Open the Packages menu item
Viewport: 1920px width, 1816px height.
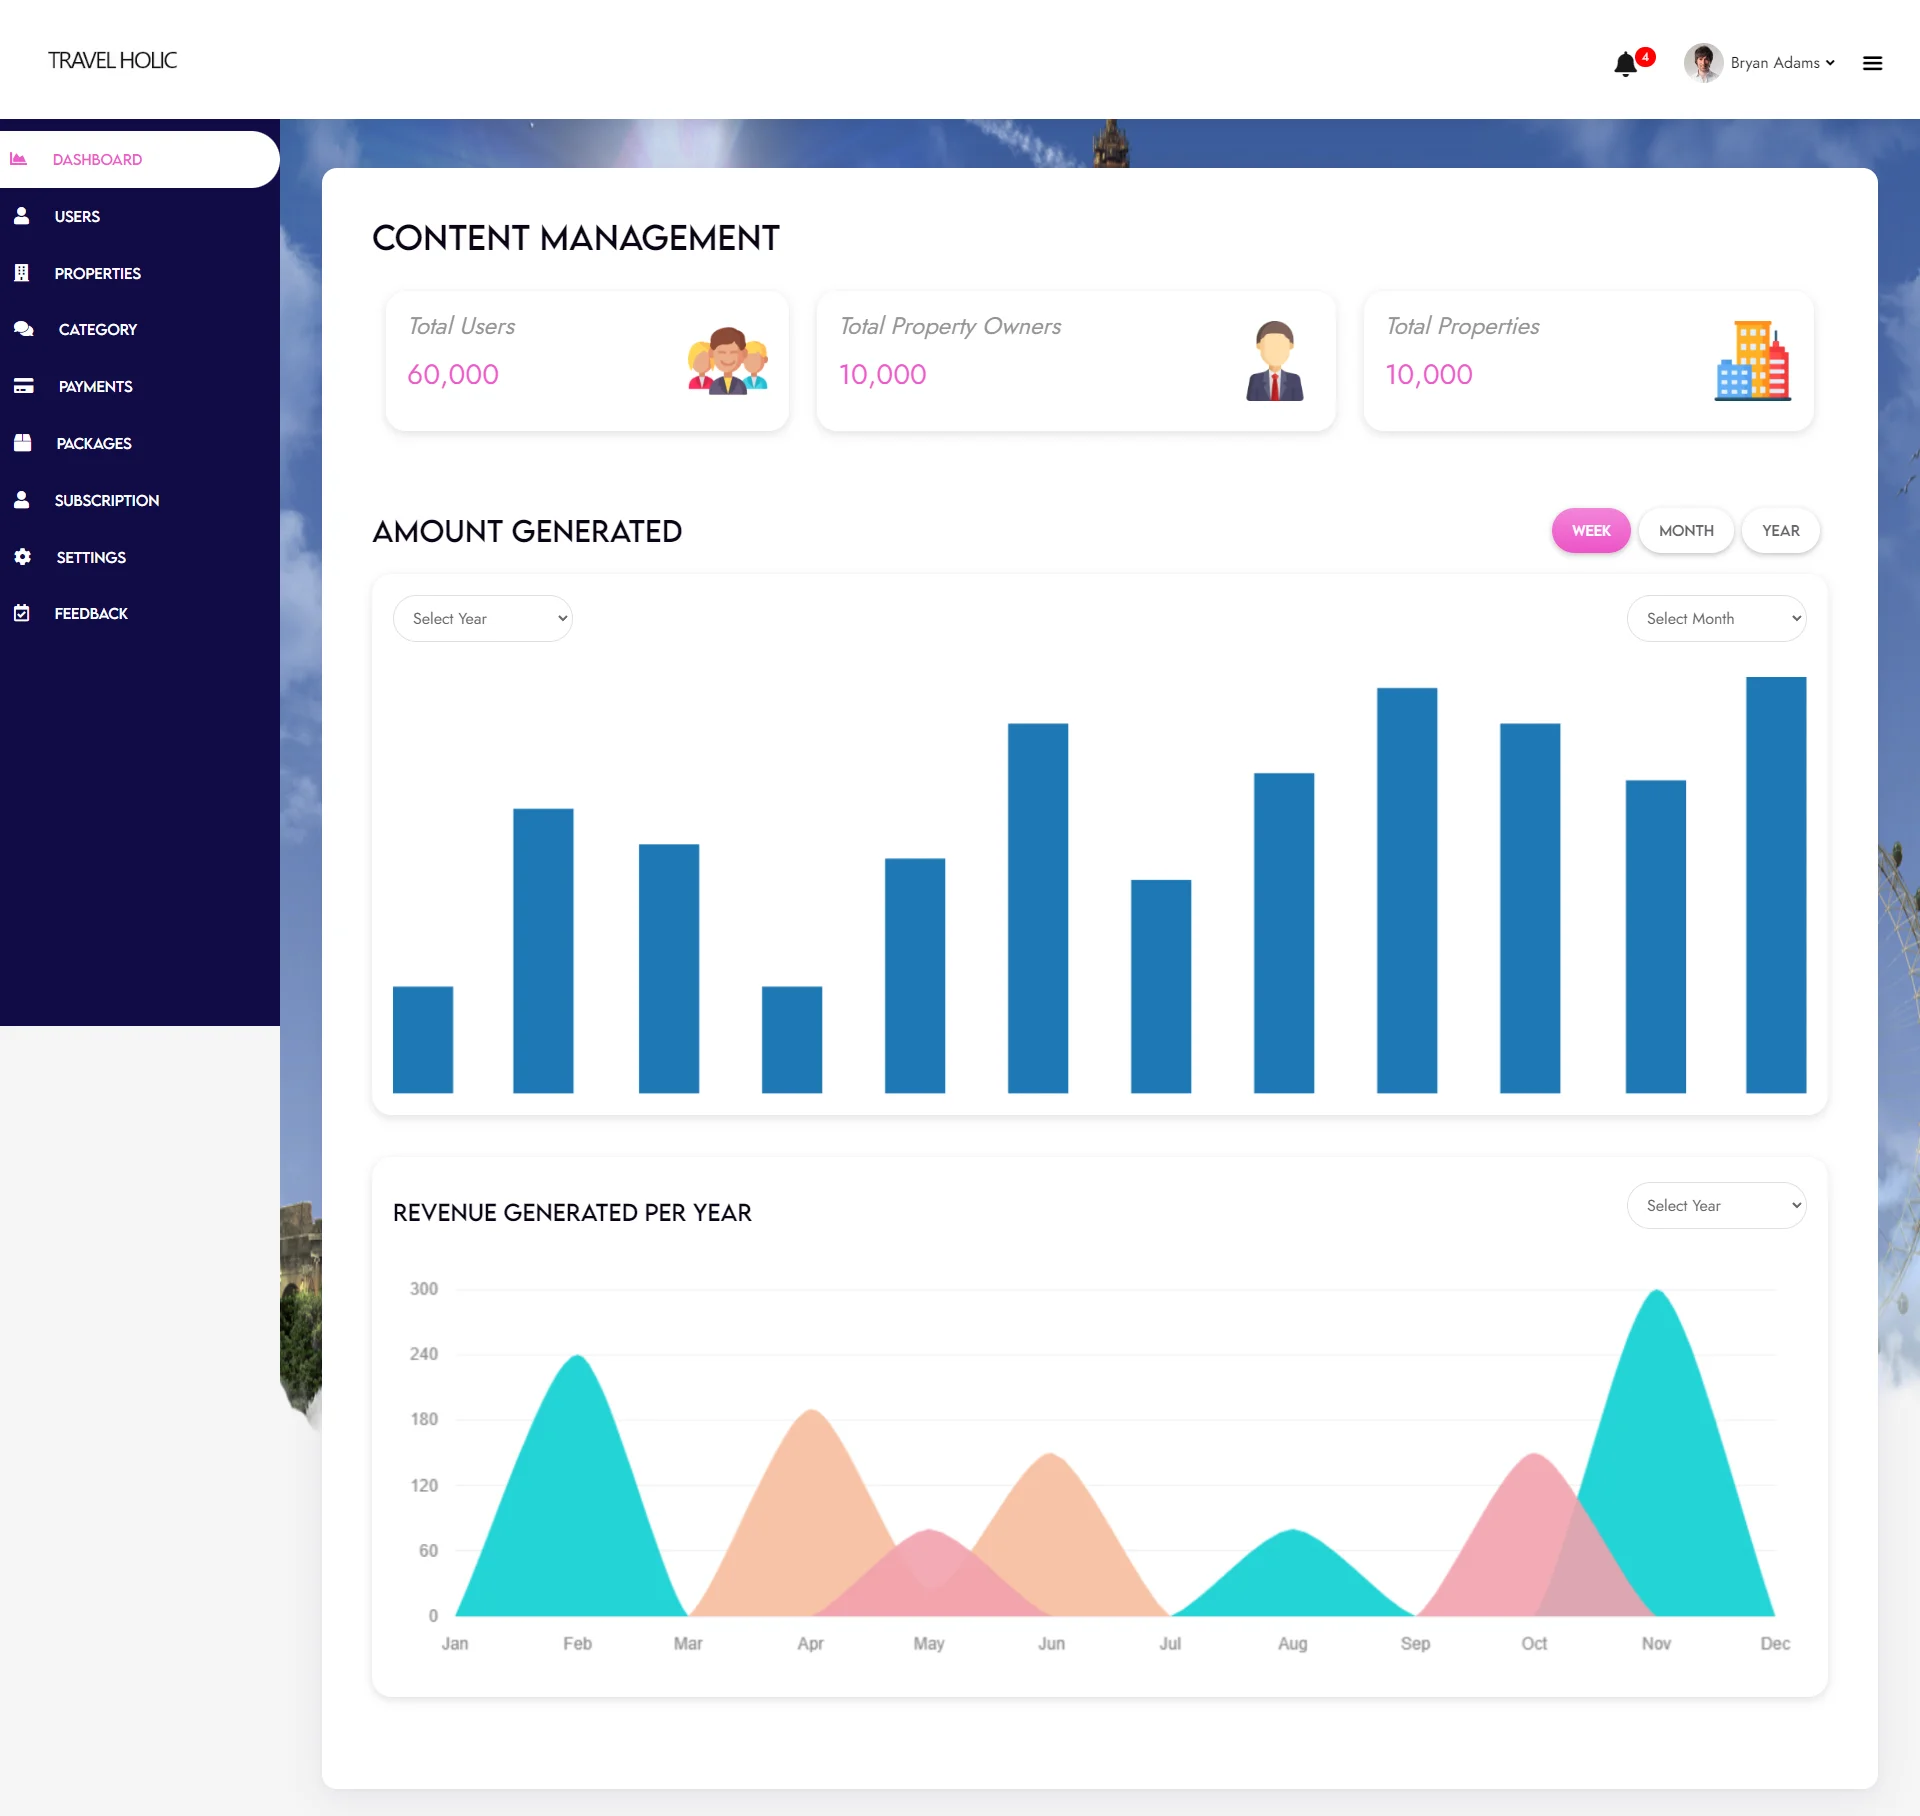pos(93,443)
